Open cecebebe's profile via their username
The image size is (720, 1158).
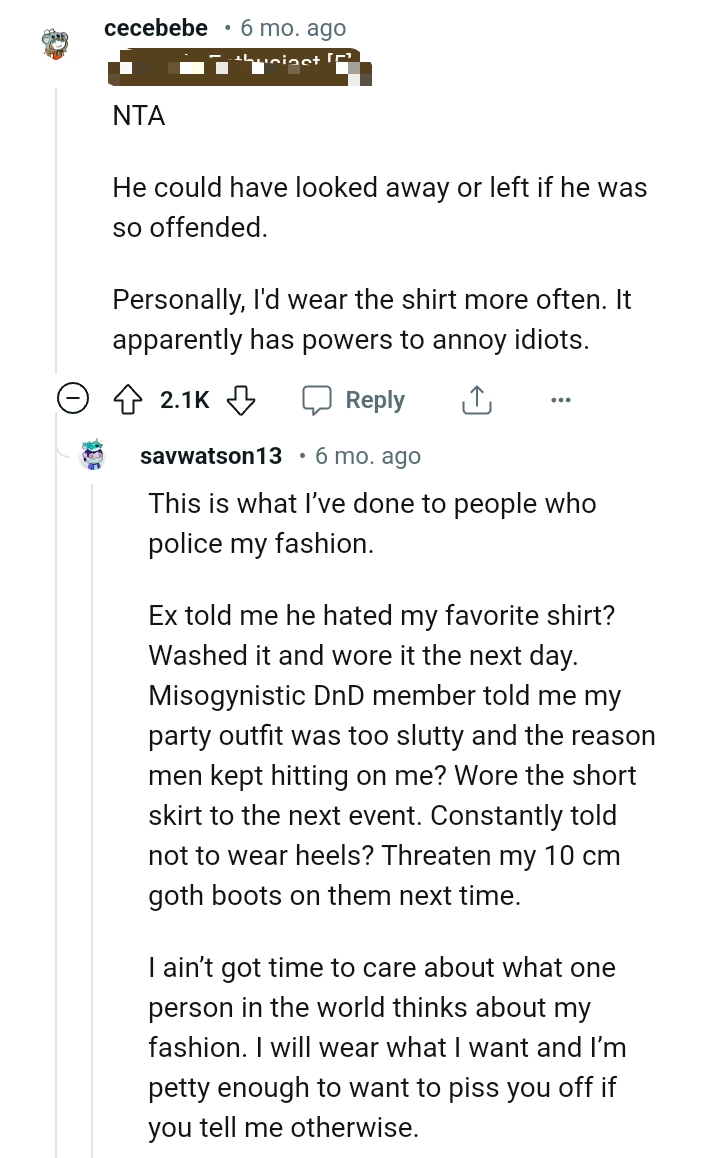(x=156, y=28)
